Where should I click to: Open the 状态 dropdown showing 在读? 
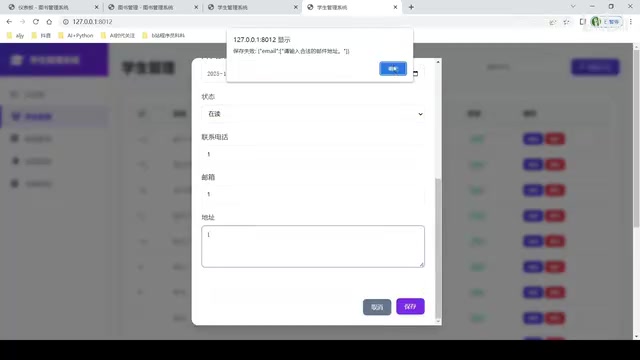click(313, 114)
